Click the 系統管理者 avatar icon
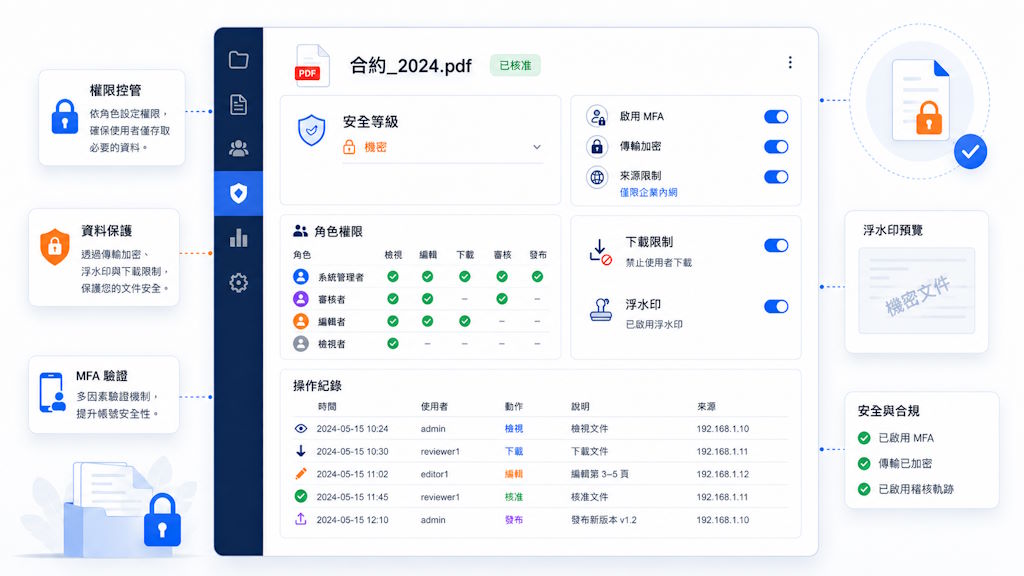Image resolution: width=1024 pixels, height=576 pixels. pyautogui.click(x=301, y=277)
